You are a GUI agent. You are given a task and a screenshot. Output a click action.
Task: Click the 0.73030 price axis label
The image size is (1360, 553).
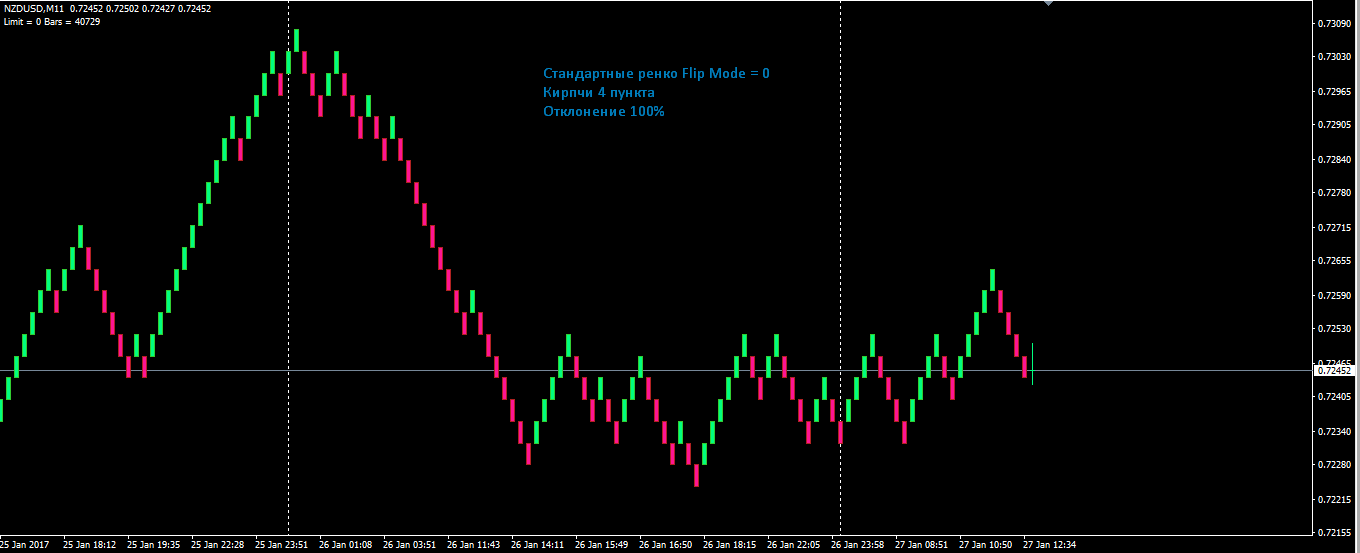click(1334, 57)
